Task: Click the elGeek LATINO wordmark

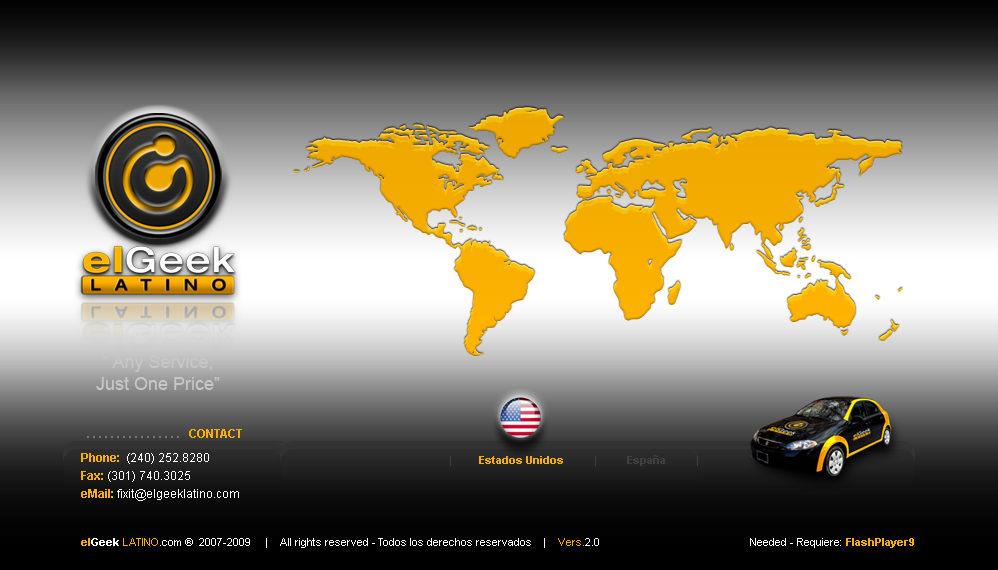Action: point(158,272)
